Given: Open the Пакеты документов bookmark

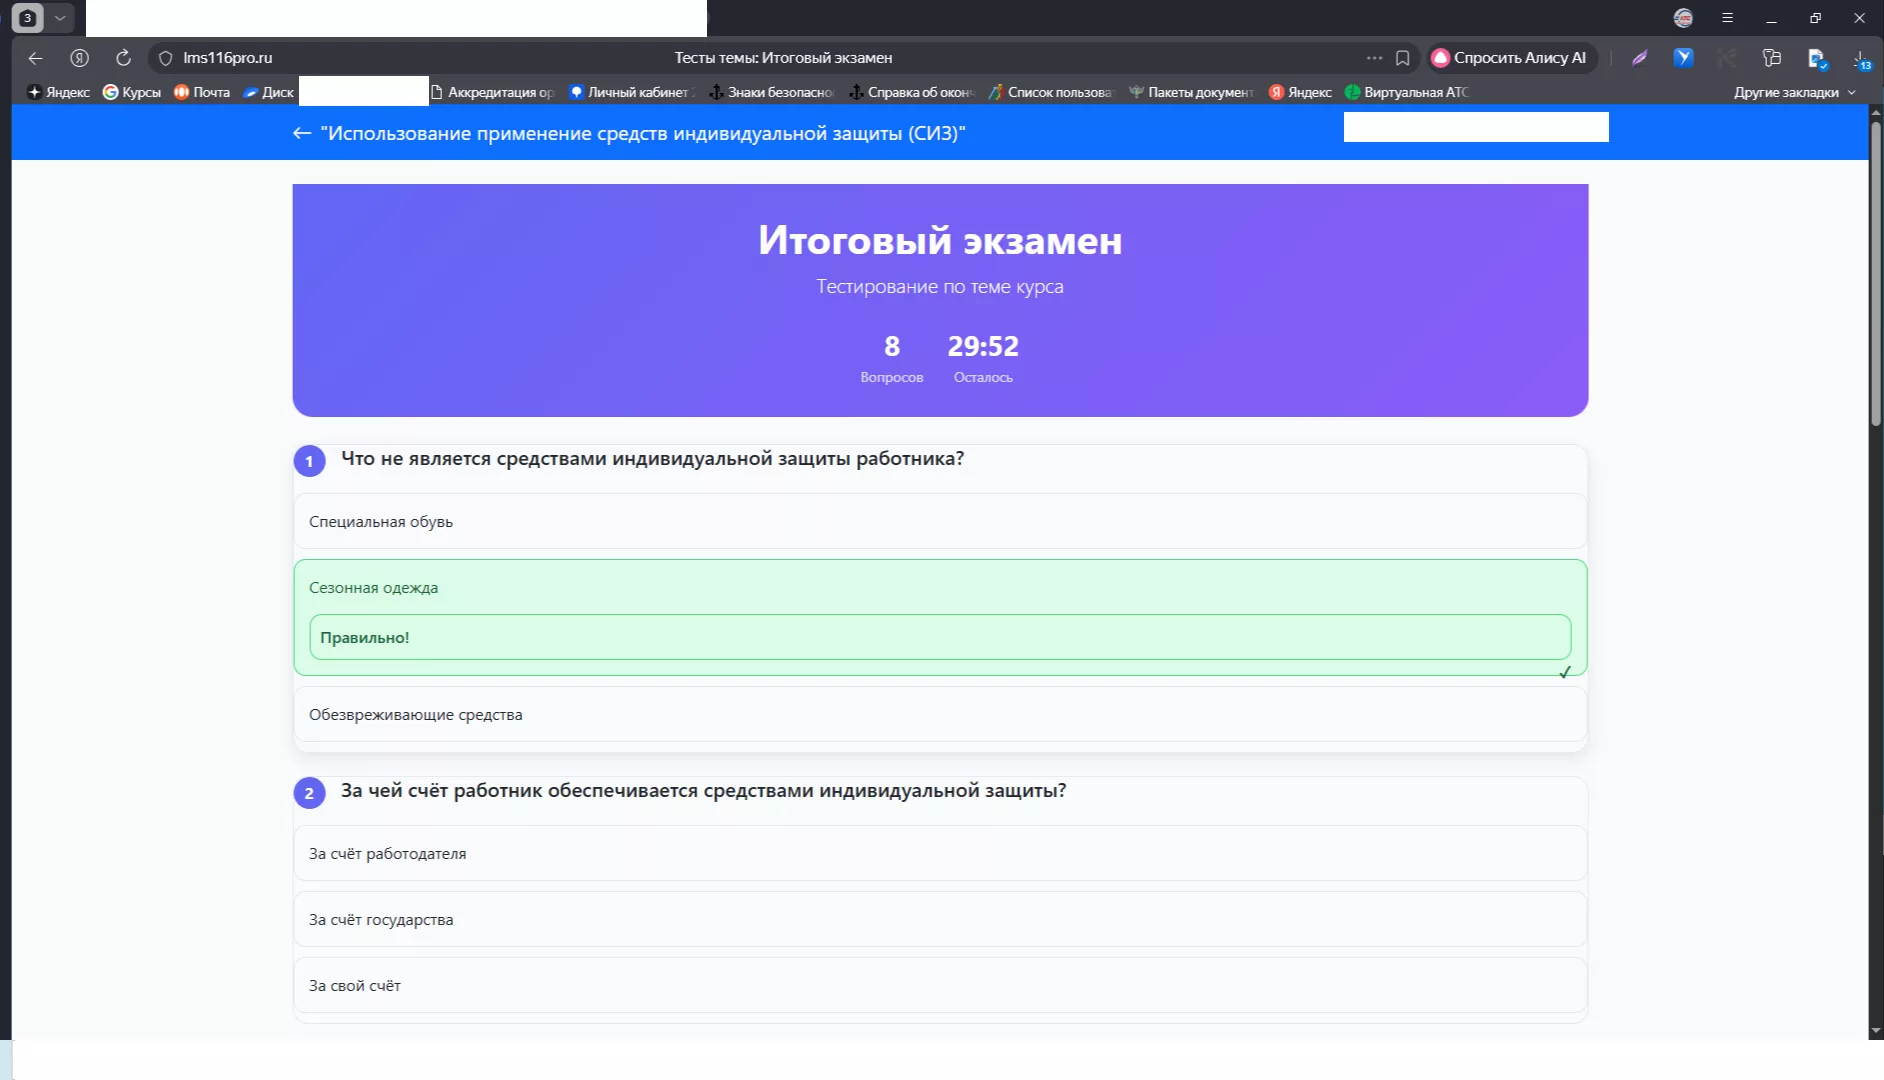Looking at the screenshot, I should point(1191,92).
